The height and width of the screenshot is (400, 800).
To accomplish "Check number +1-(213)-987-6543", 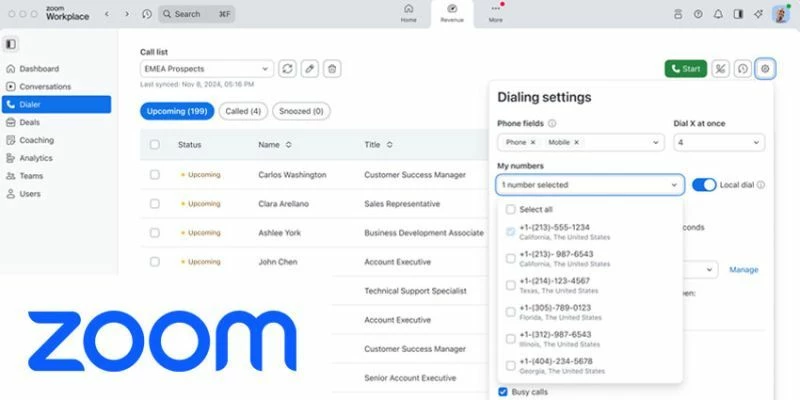I will [510, 259].
